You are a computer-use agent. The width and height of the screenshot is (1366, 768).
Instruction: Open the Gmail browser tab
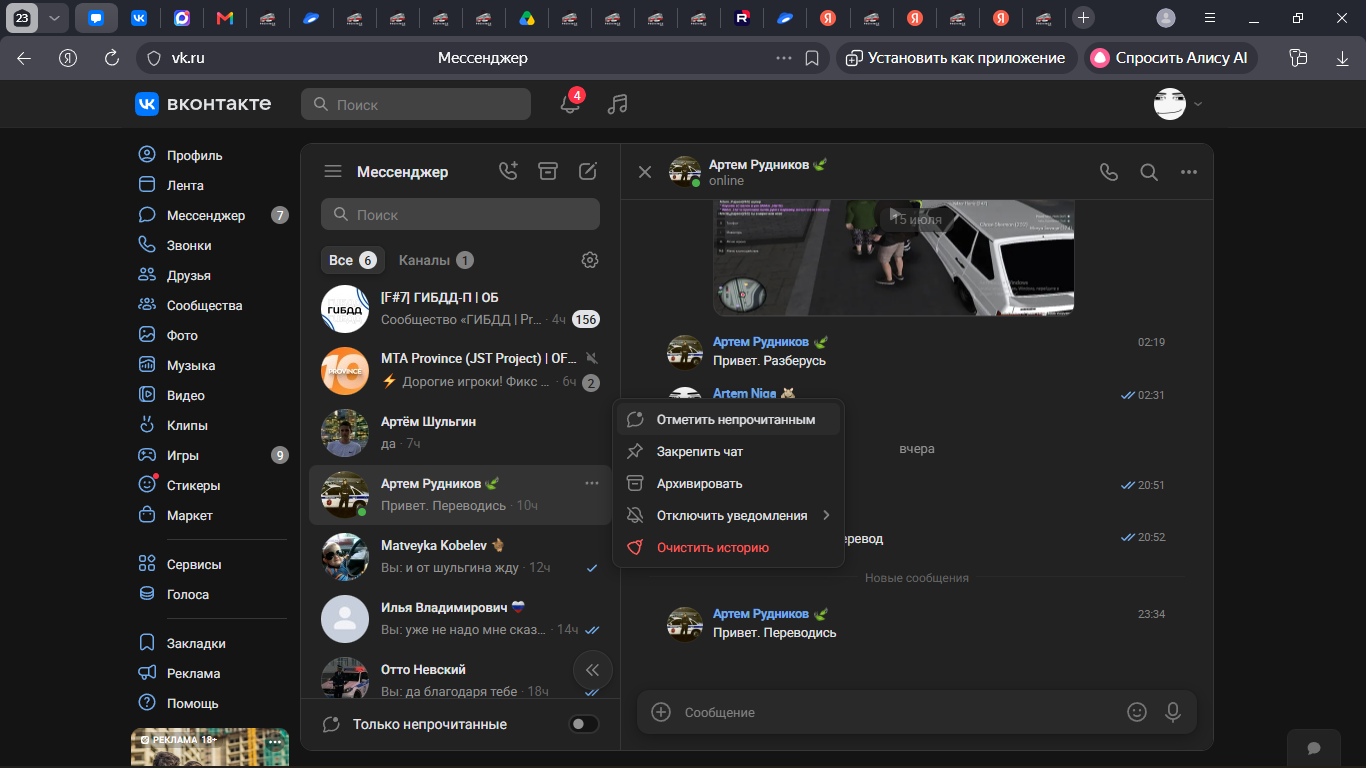(225, 18)
